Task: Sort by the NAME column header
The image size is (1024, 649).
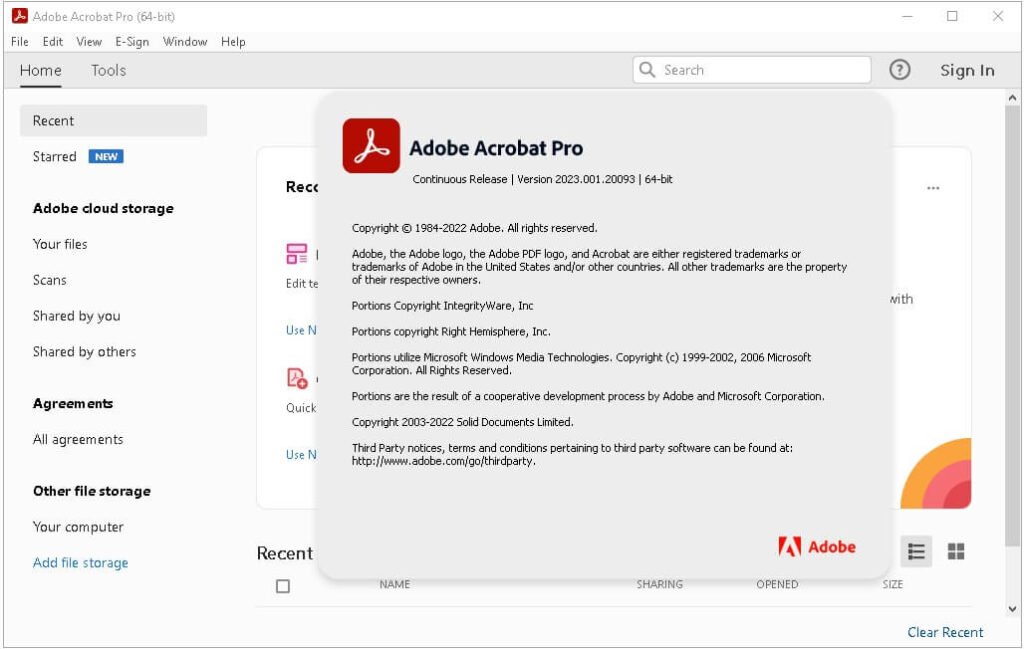Action: 394,584
